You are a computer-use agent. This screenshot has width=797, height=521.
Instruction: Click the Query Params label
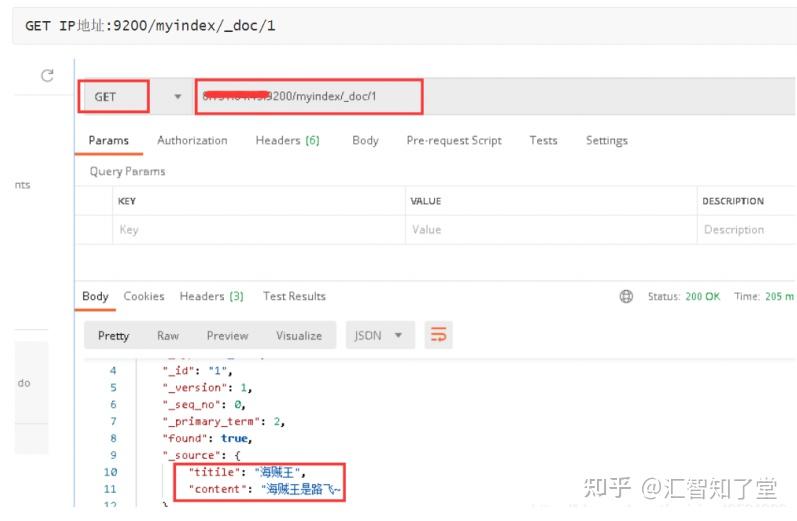pyautogui.click(x=127, y=171)
